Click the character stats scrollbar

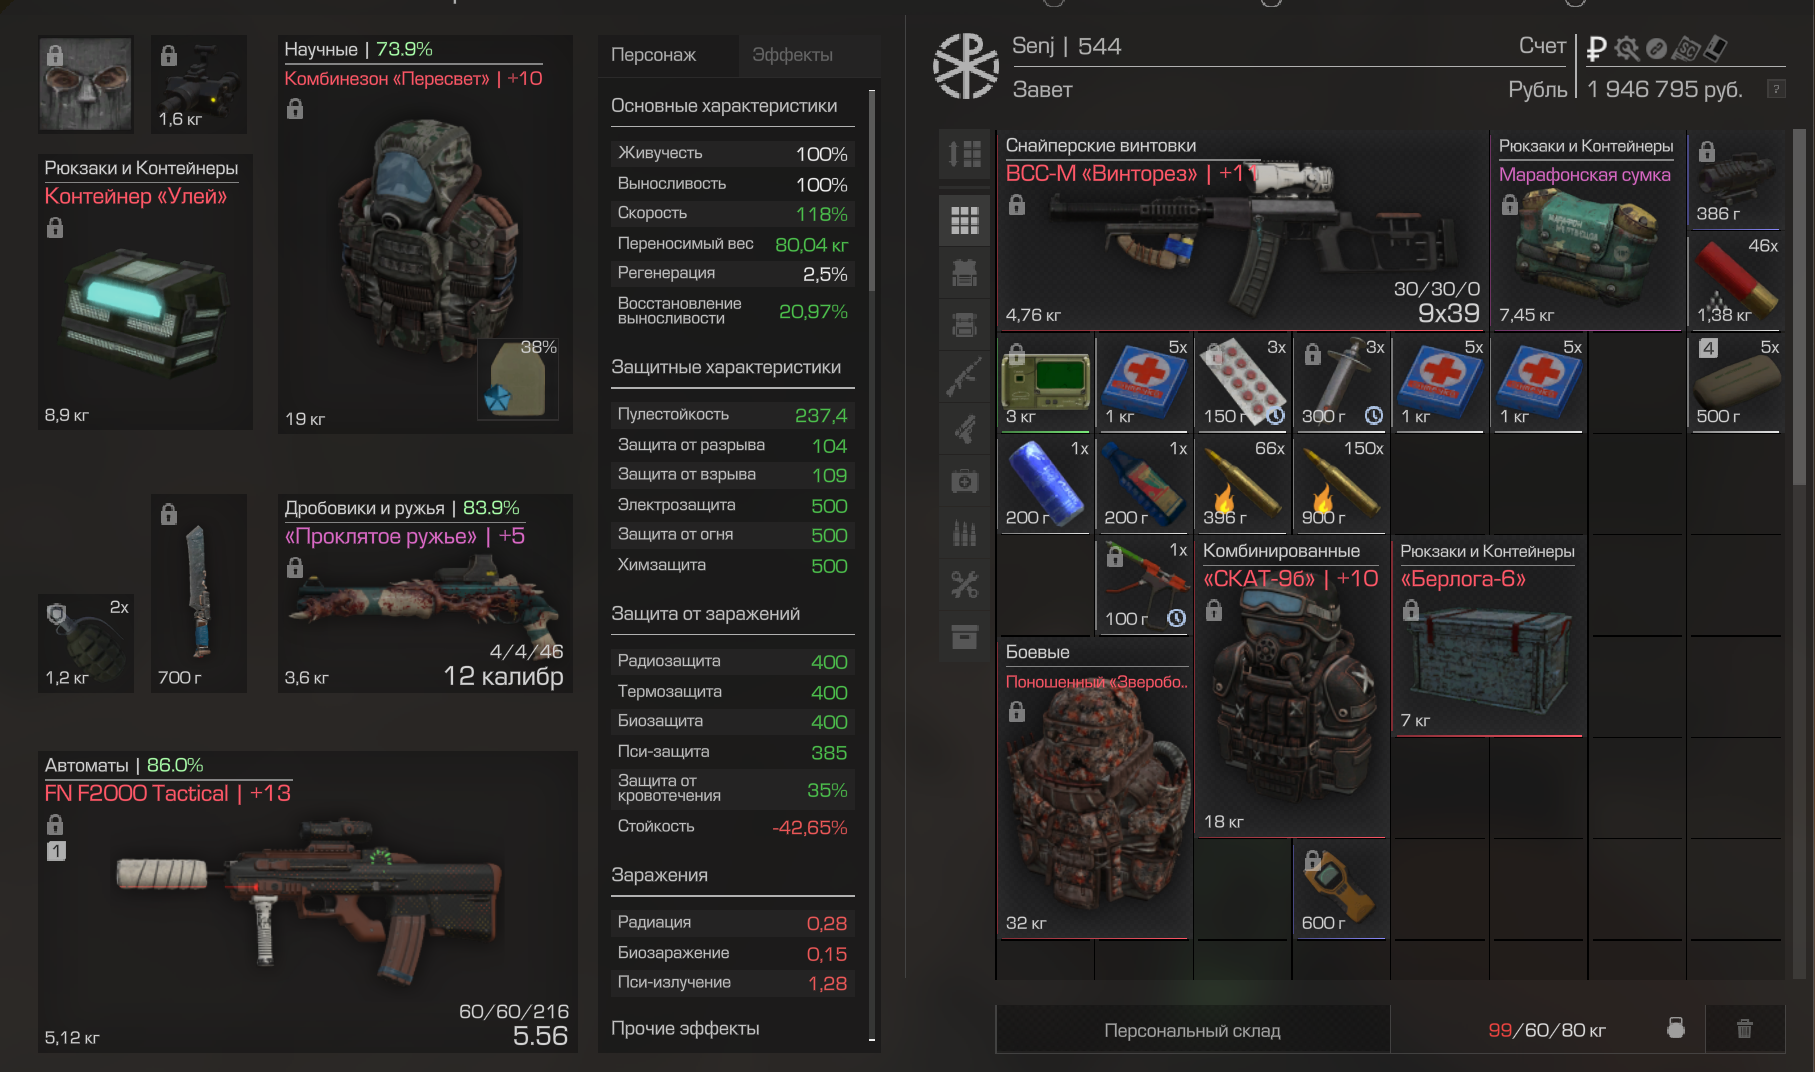tap(872, 190)
